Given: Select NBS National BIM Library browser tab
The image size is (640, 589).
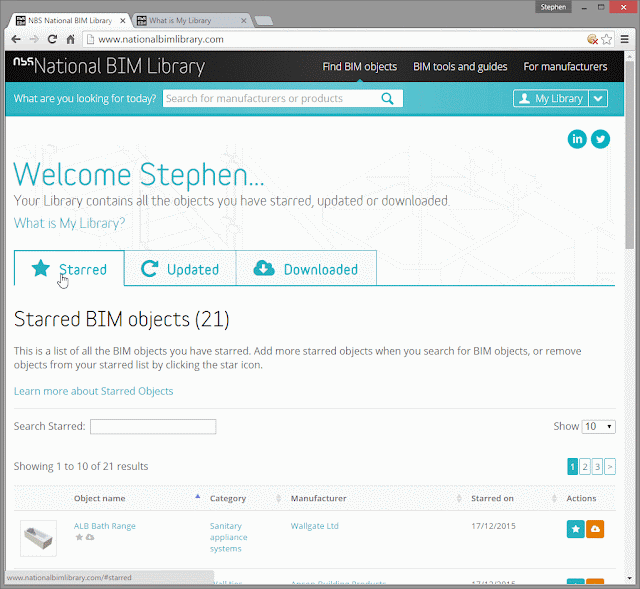Looking at the screenshot, I should click(69, 20).
